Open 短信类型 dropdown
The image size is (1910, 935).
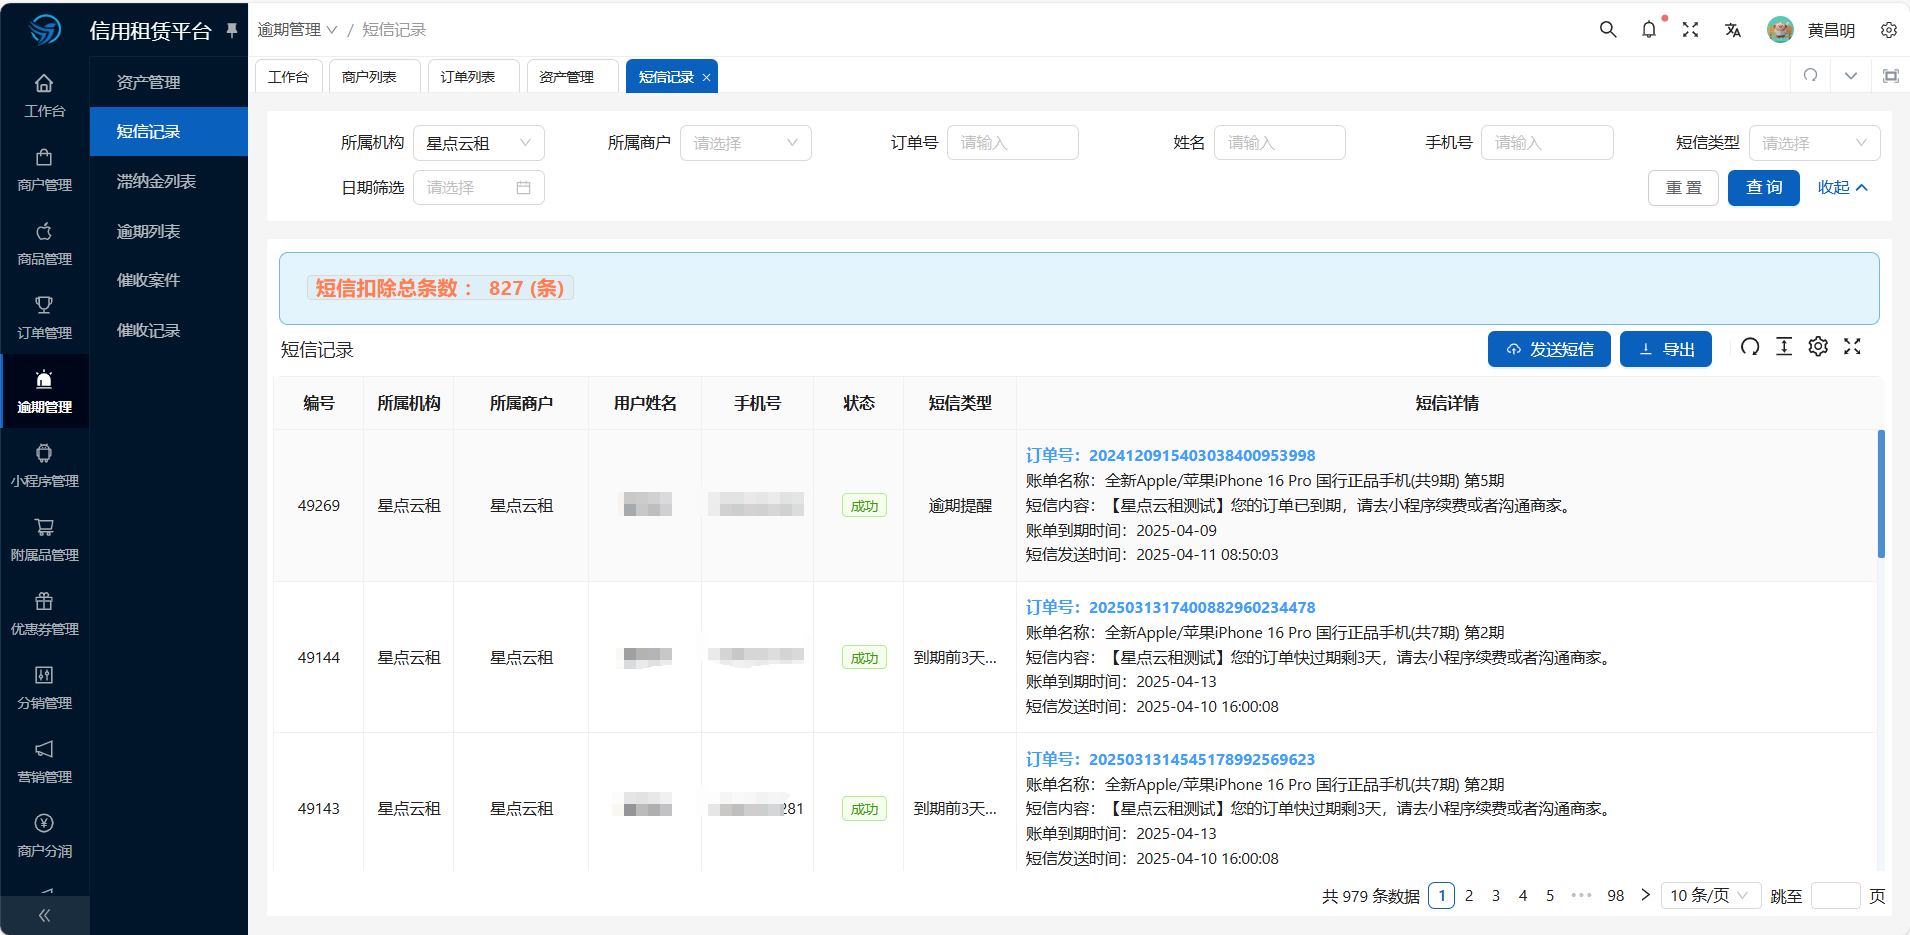click(1814, 143)
